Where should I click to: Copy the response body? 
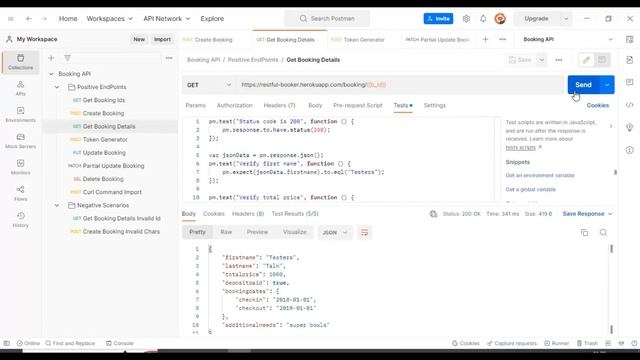tap(584, 233)
